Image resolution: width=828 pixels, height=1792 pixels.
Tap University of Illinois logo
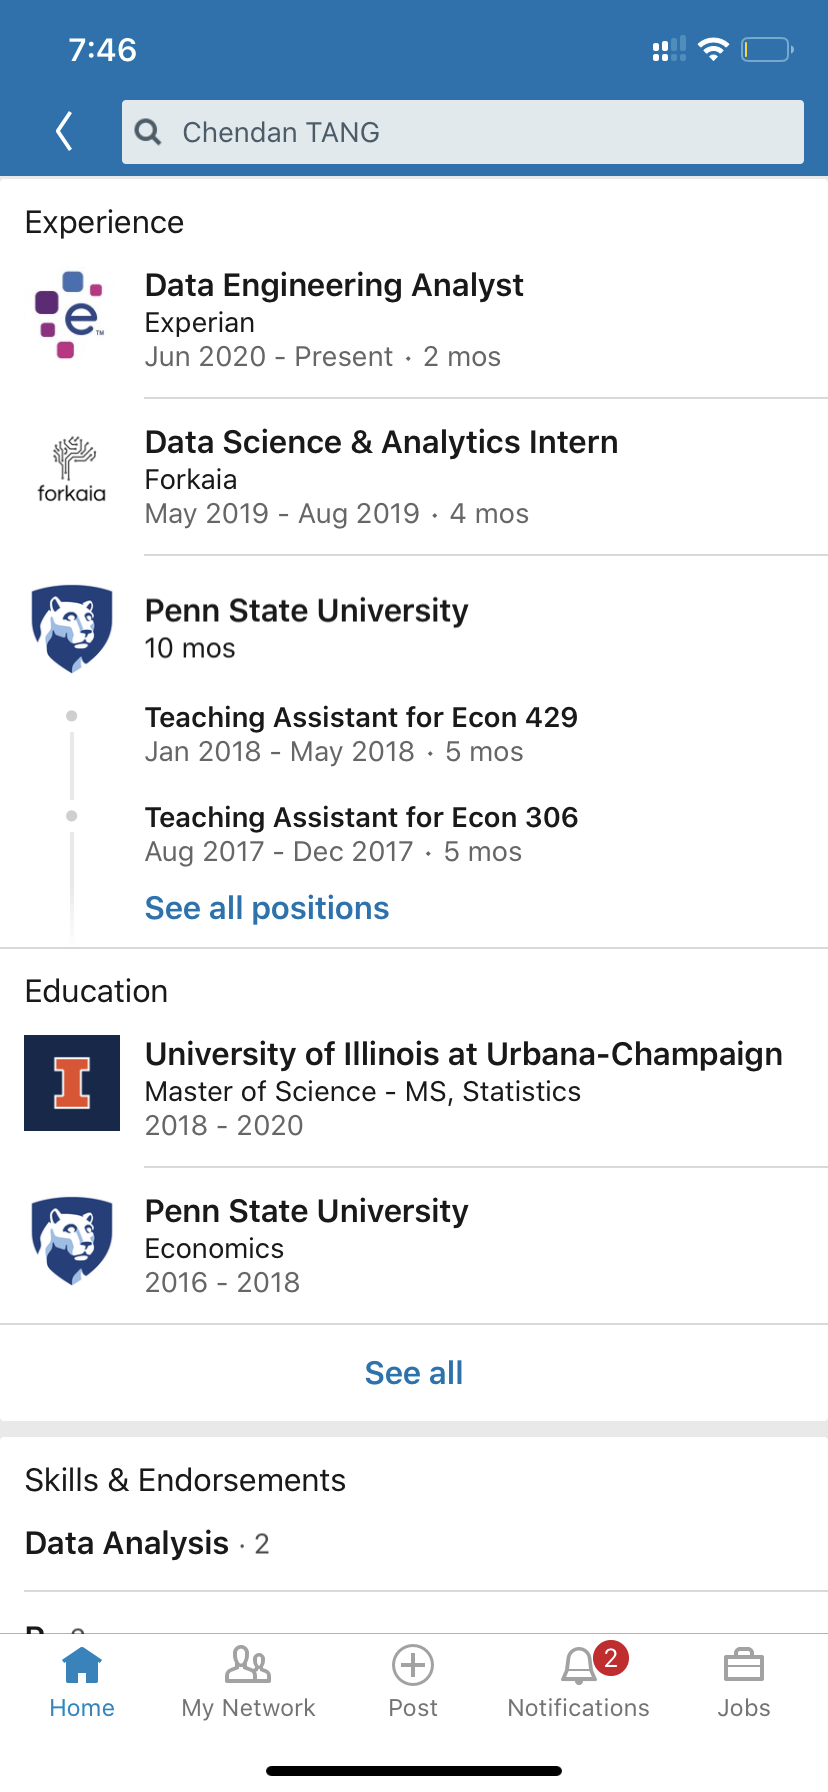point(72,1083)
